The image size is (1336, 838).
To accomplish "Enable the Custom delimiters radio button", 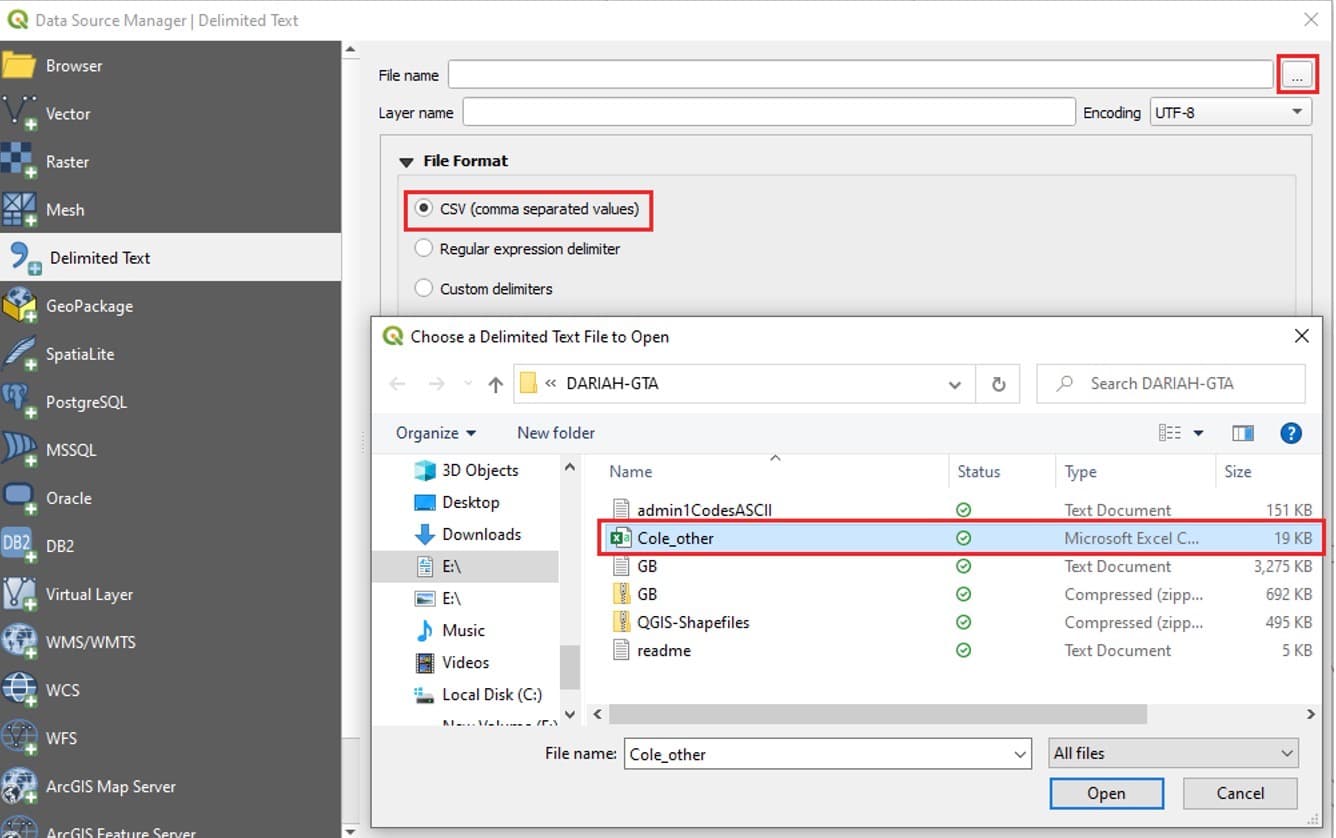I will (x=424, y=289).
